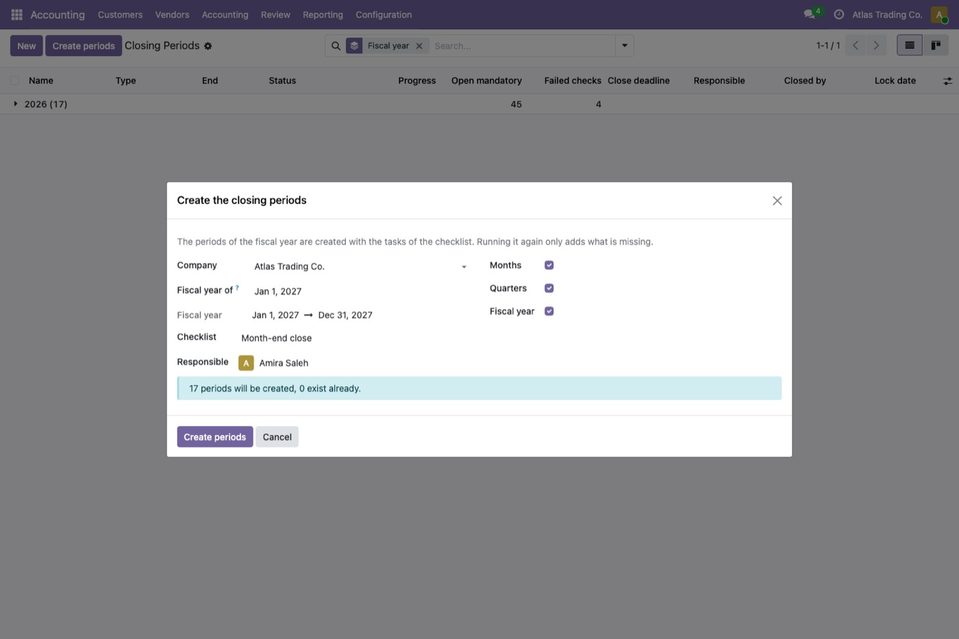Click the Atlas Trading Co. company switcher
This screenshot has height=639, width=959.
point(887,15)
